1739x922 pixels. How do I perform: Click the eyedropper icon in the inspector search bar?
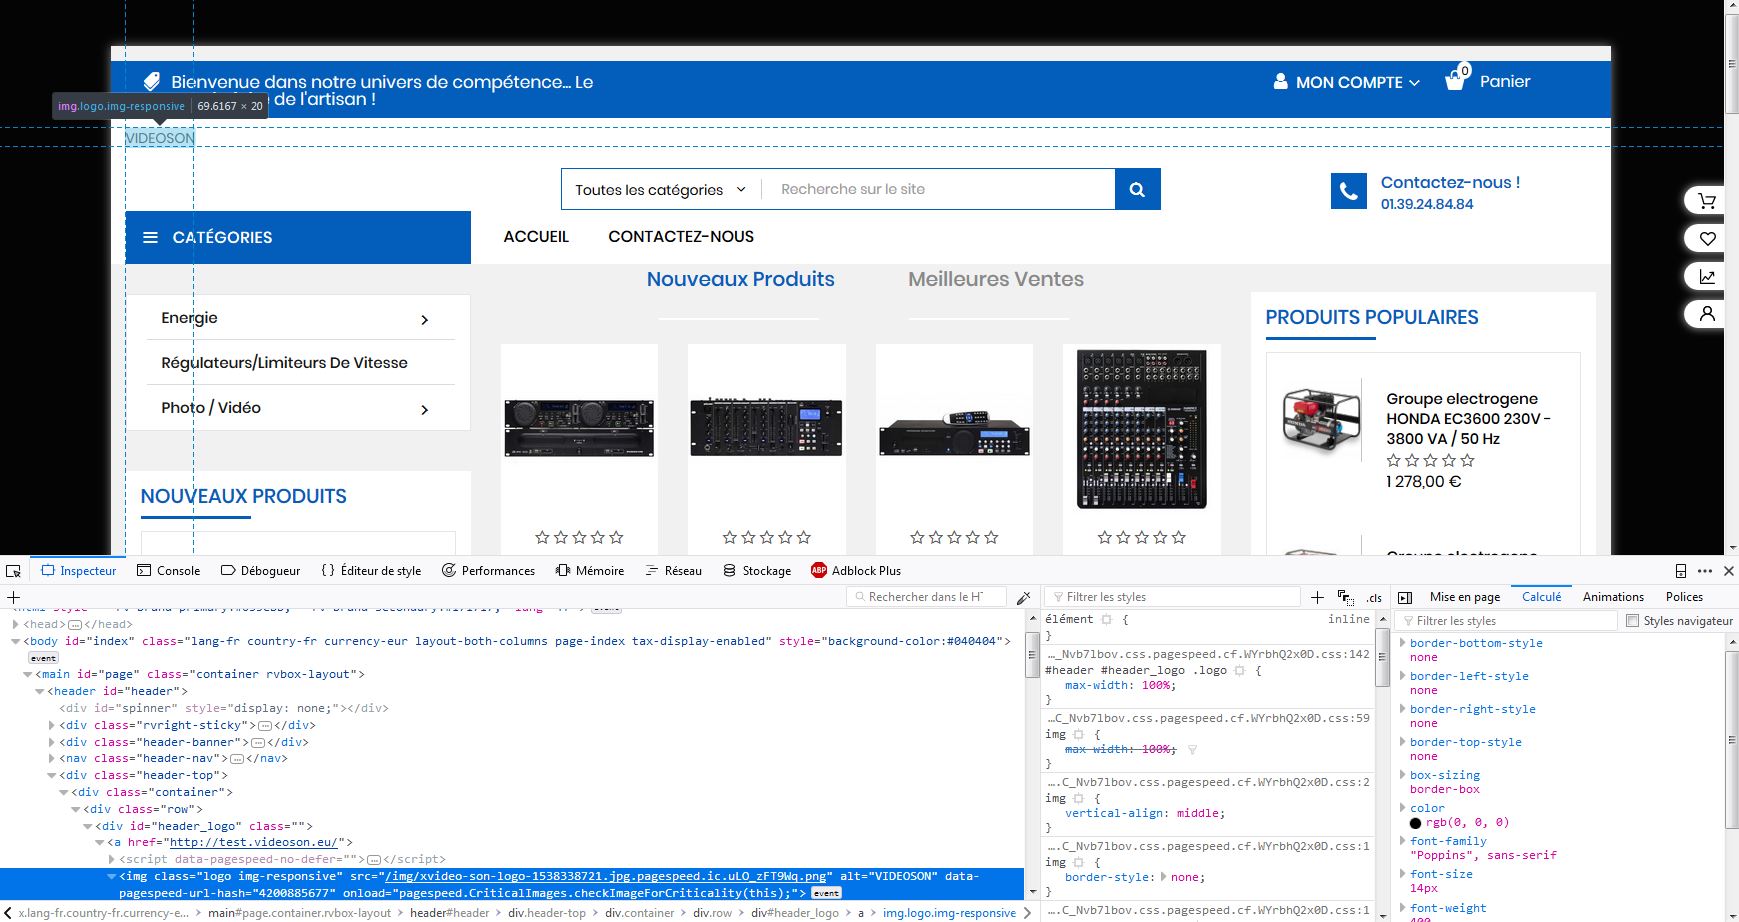1023,597
